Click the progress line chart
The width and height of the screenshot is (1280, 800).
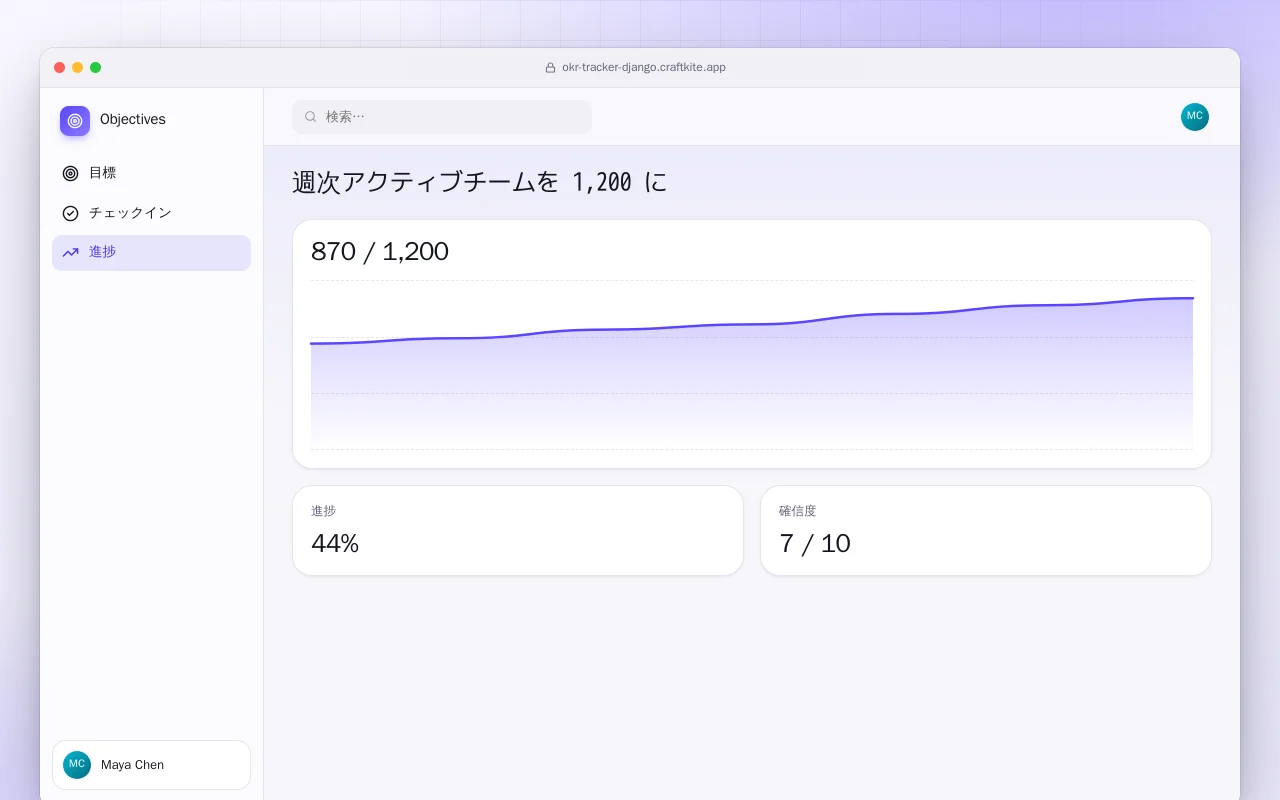coord(752,365)
